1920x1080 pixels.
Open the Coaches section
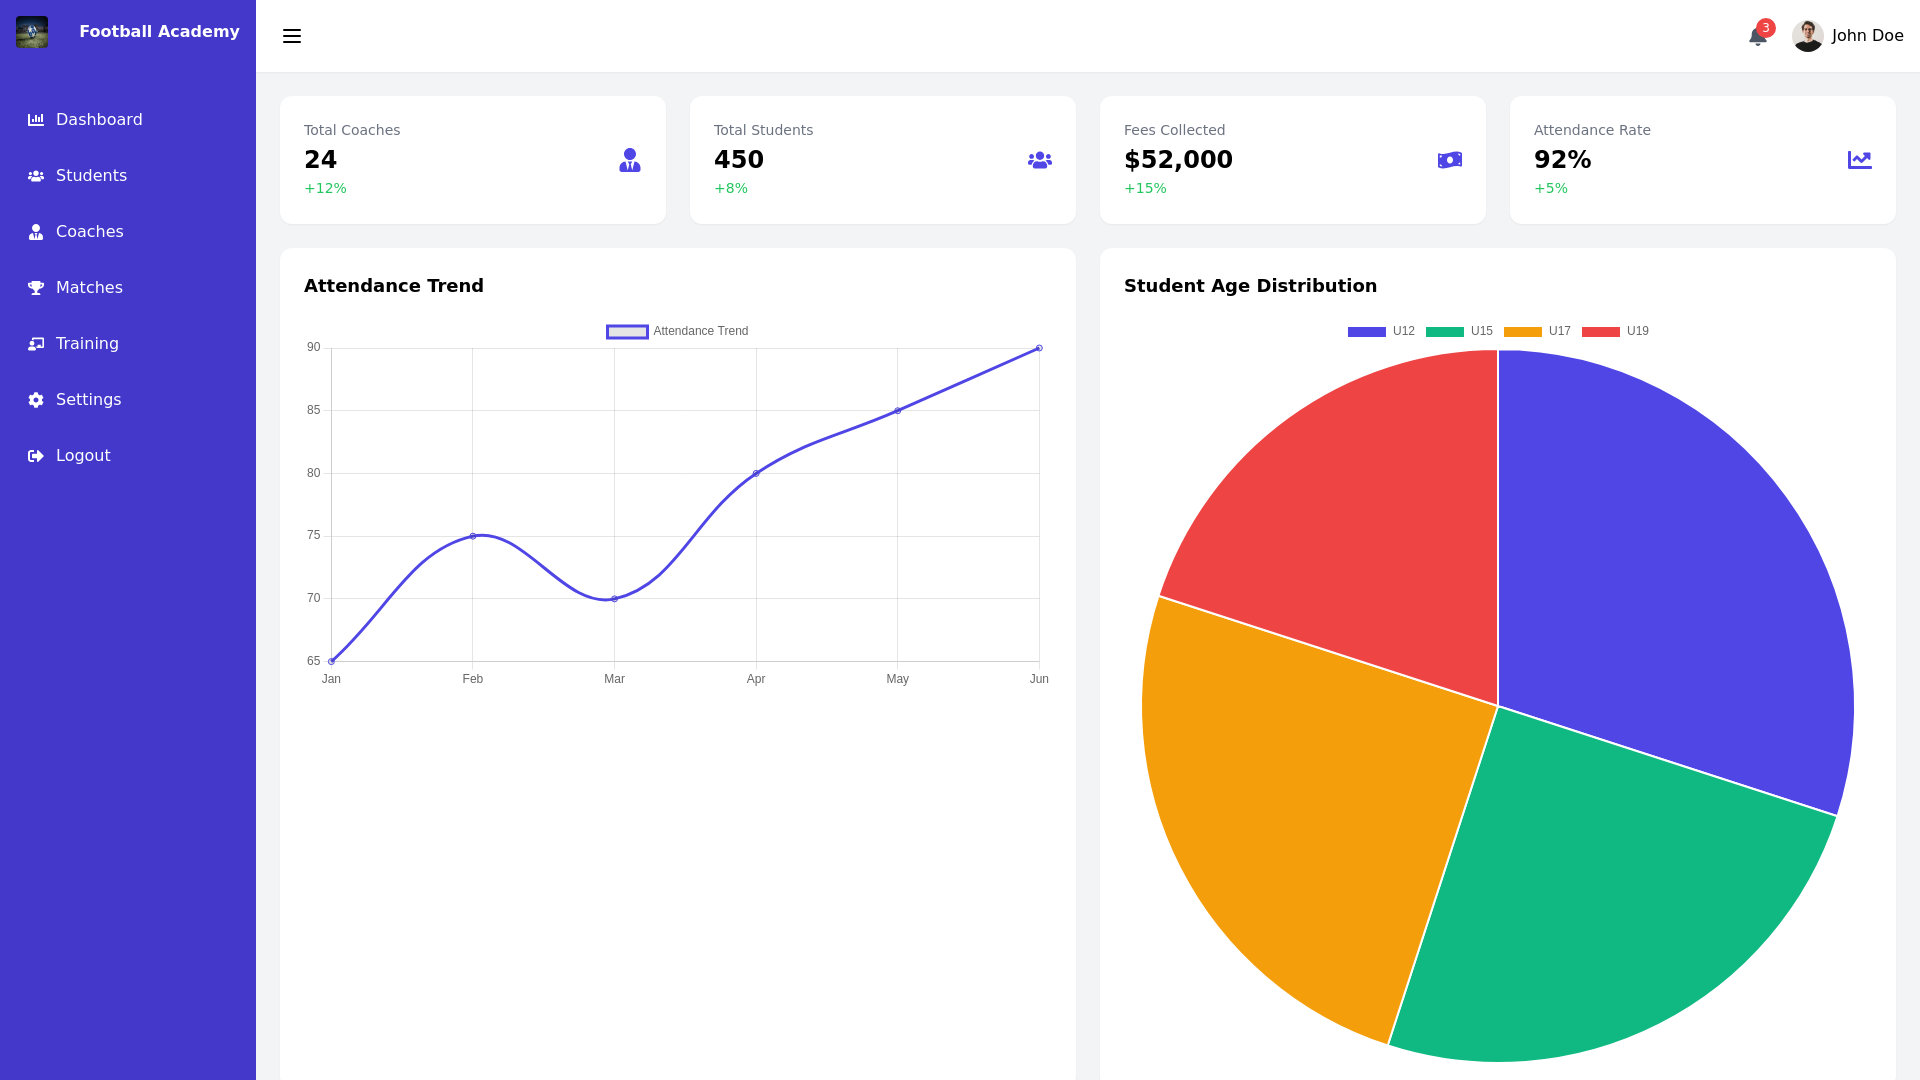89,231
